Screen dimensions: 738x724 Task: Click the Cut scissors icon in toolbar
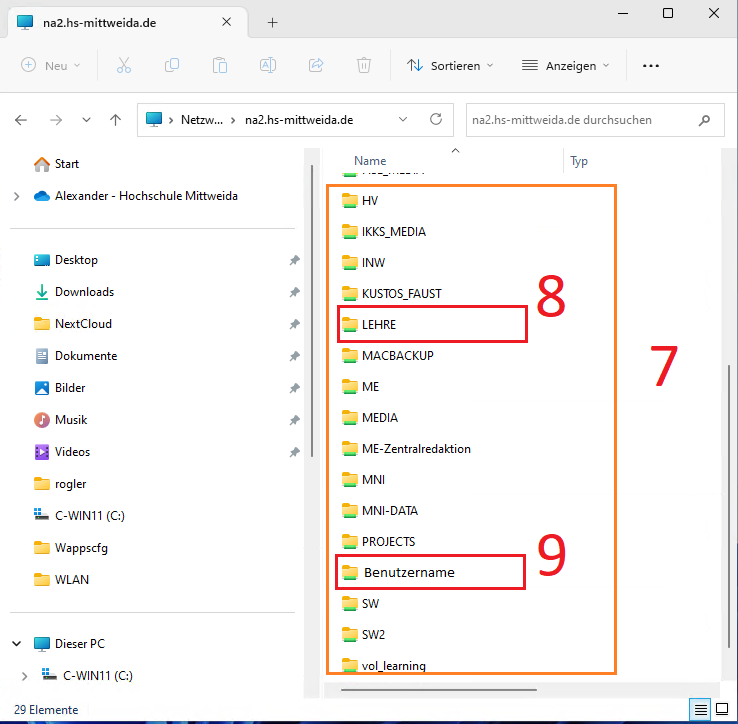tap(124, 65)
